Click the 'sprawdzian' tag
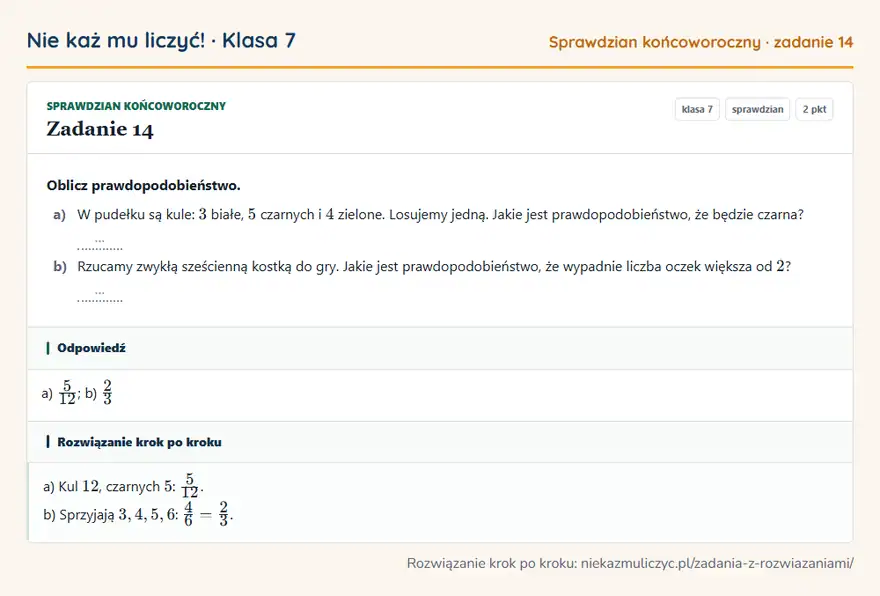Screen dimensions: 880x596 tap(757, 109)
